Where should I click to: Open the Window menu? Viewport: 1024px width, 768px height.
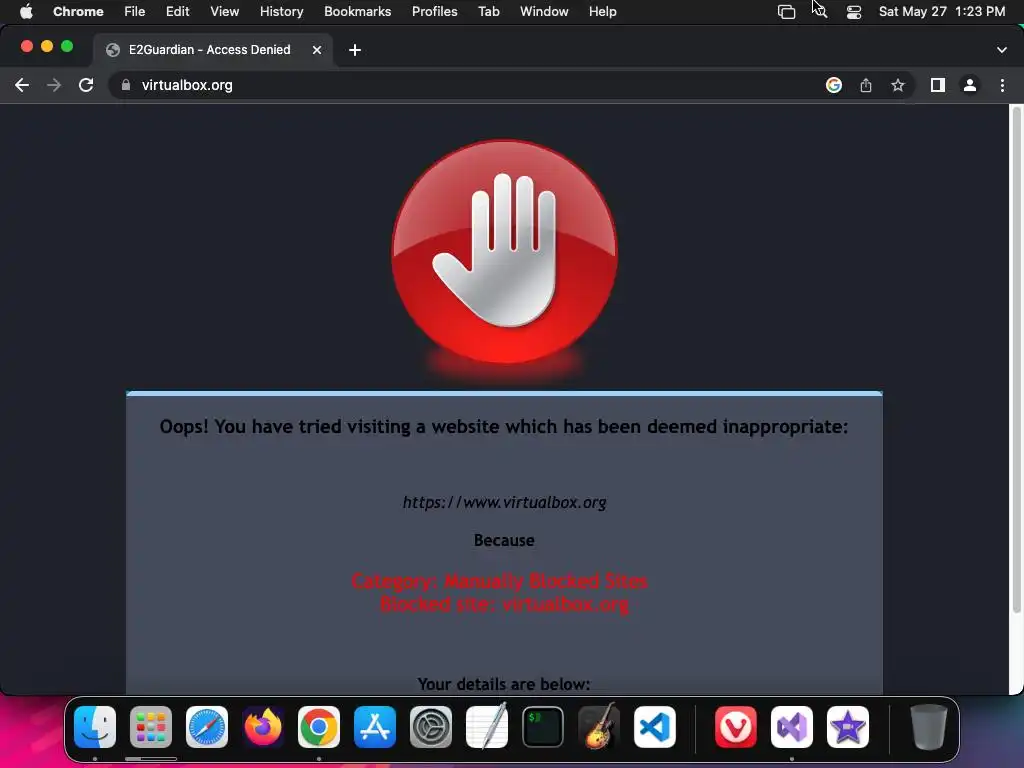(x=544, y=11)
